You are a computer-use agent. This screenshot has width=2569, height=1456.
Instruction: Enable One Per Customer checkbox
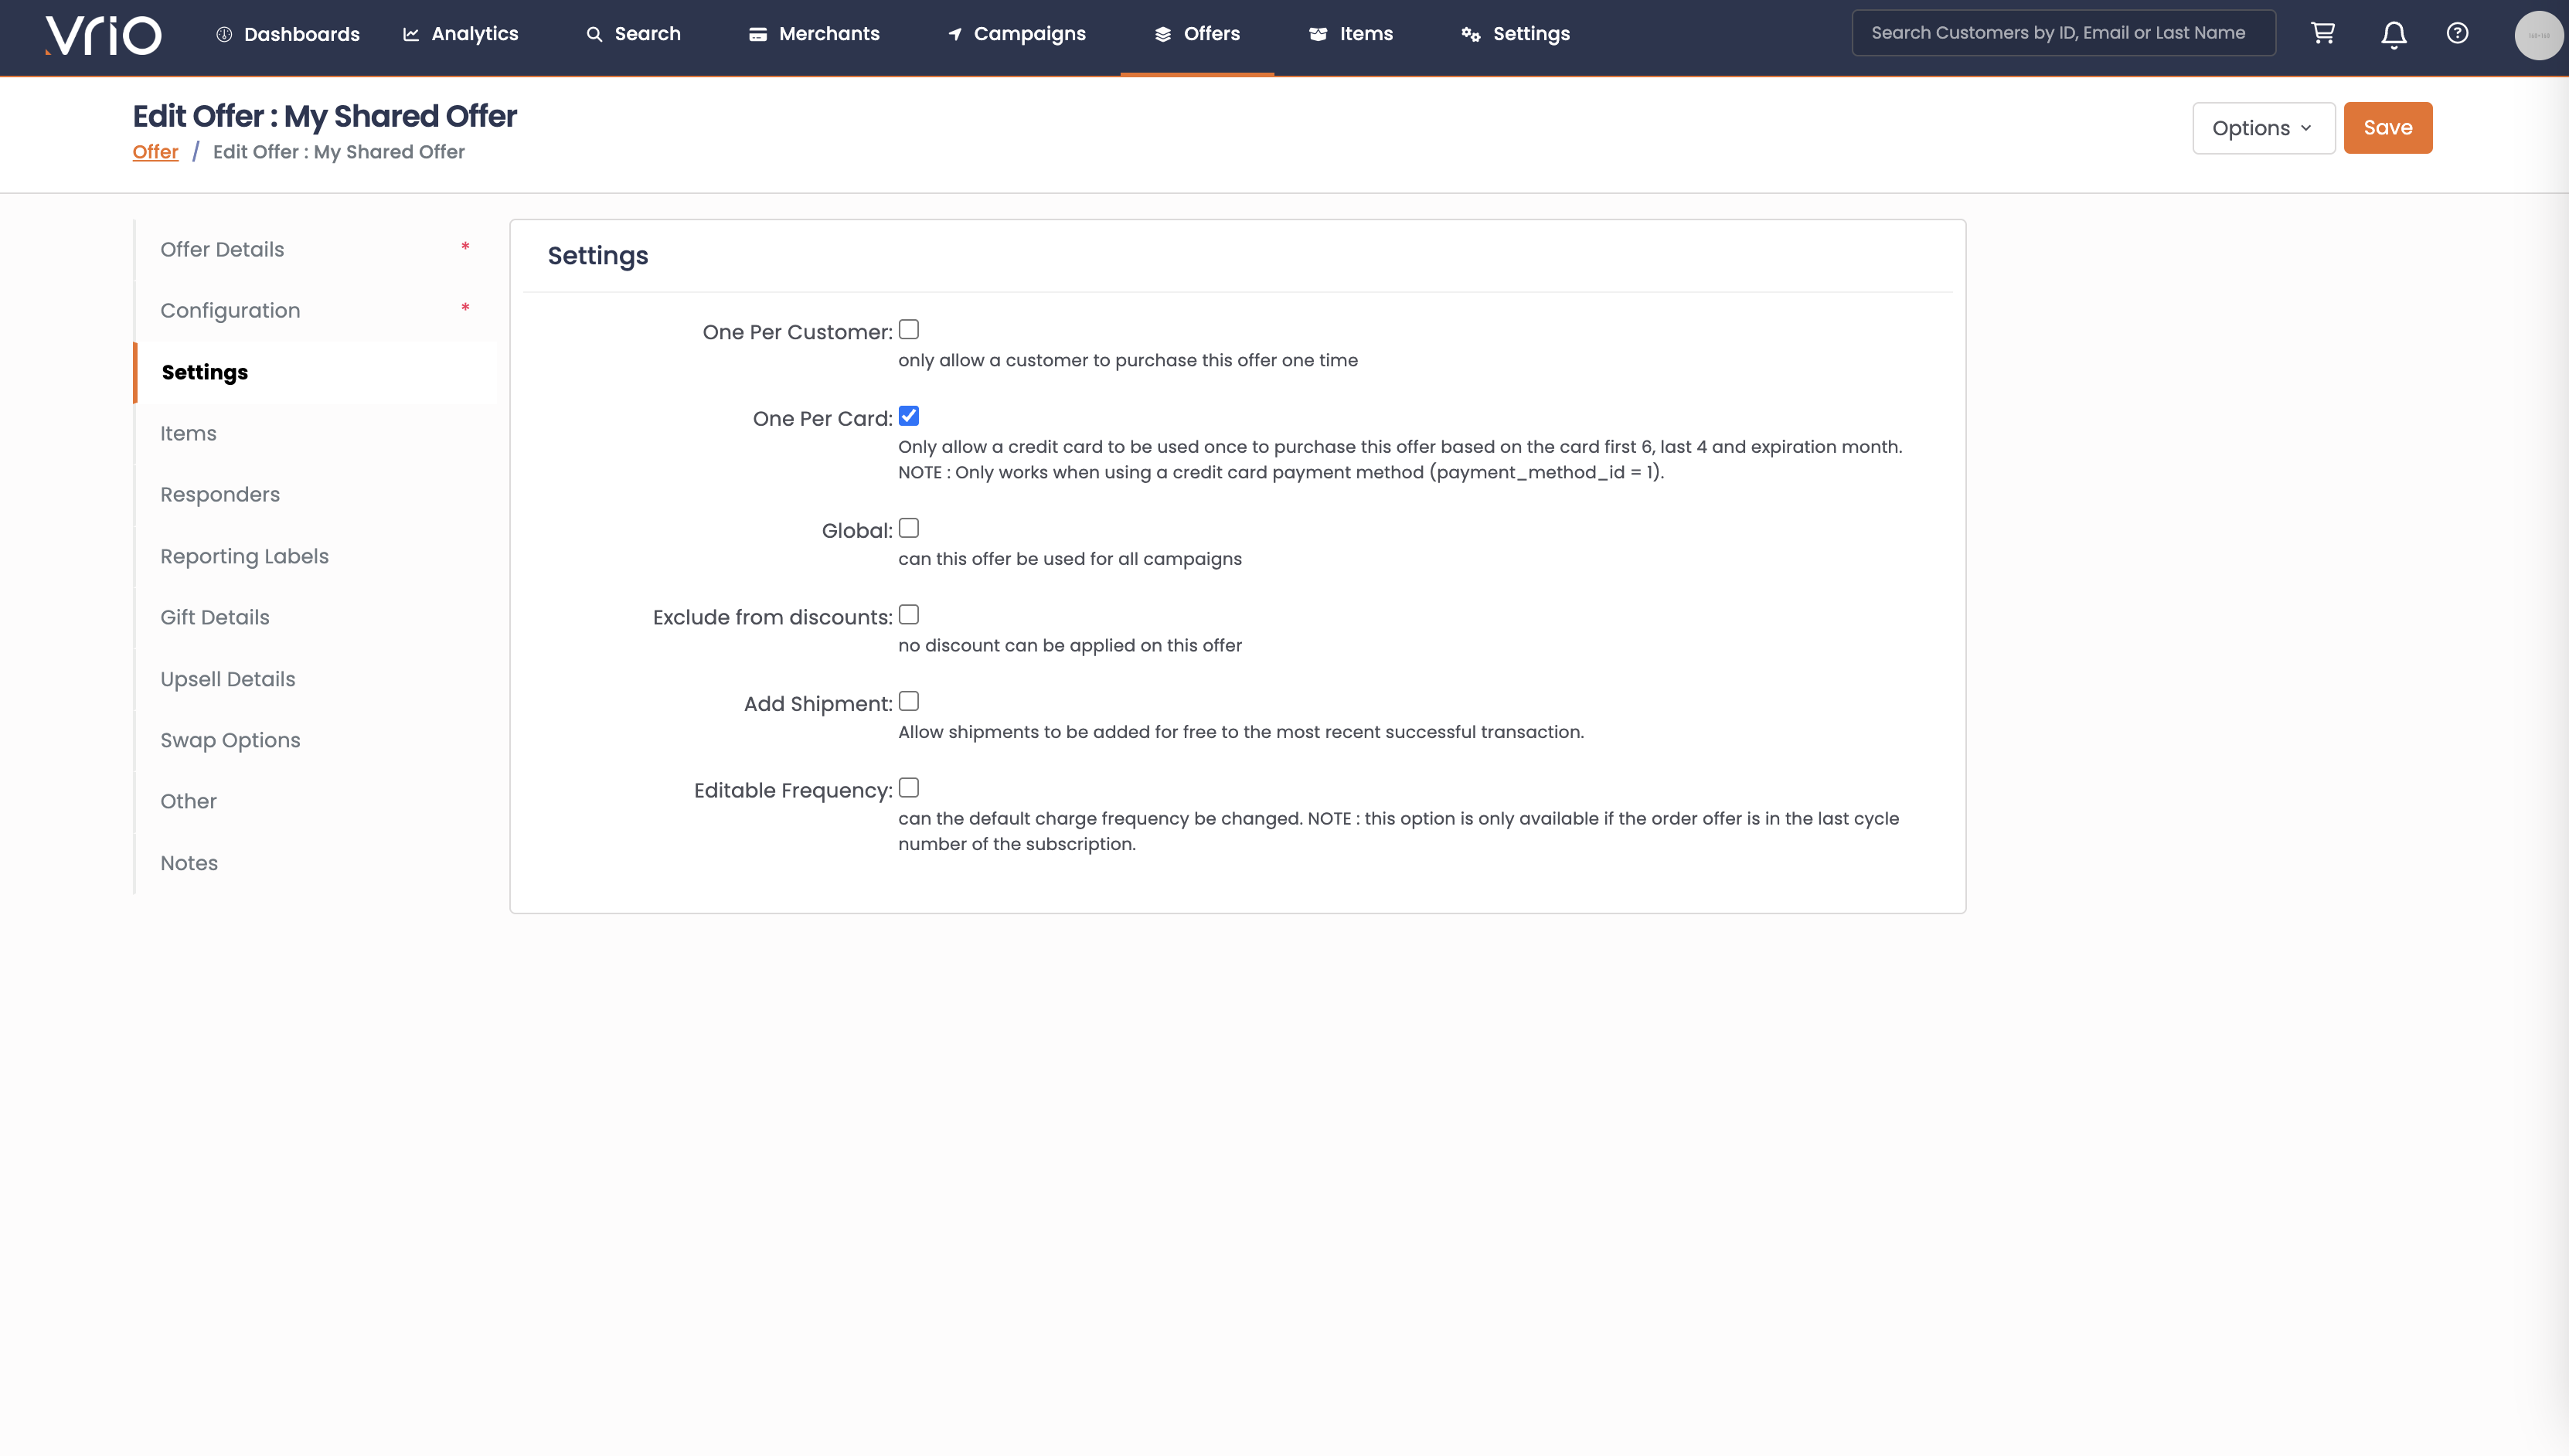pos(908,330)
